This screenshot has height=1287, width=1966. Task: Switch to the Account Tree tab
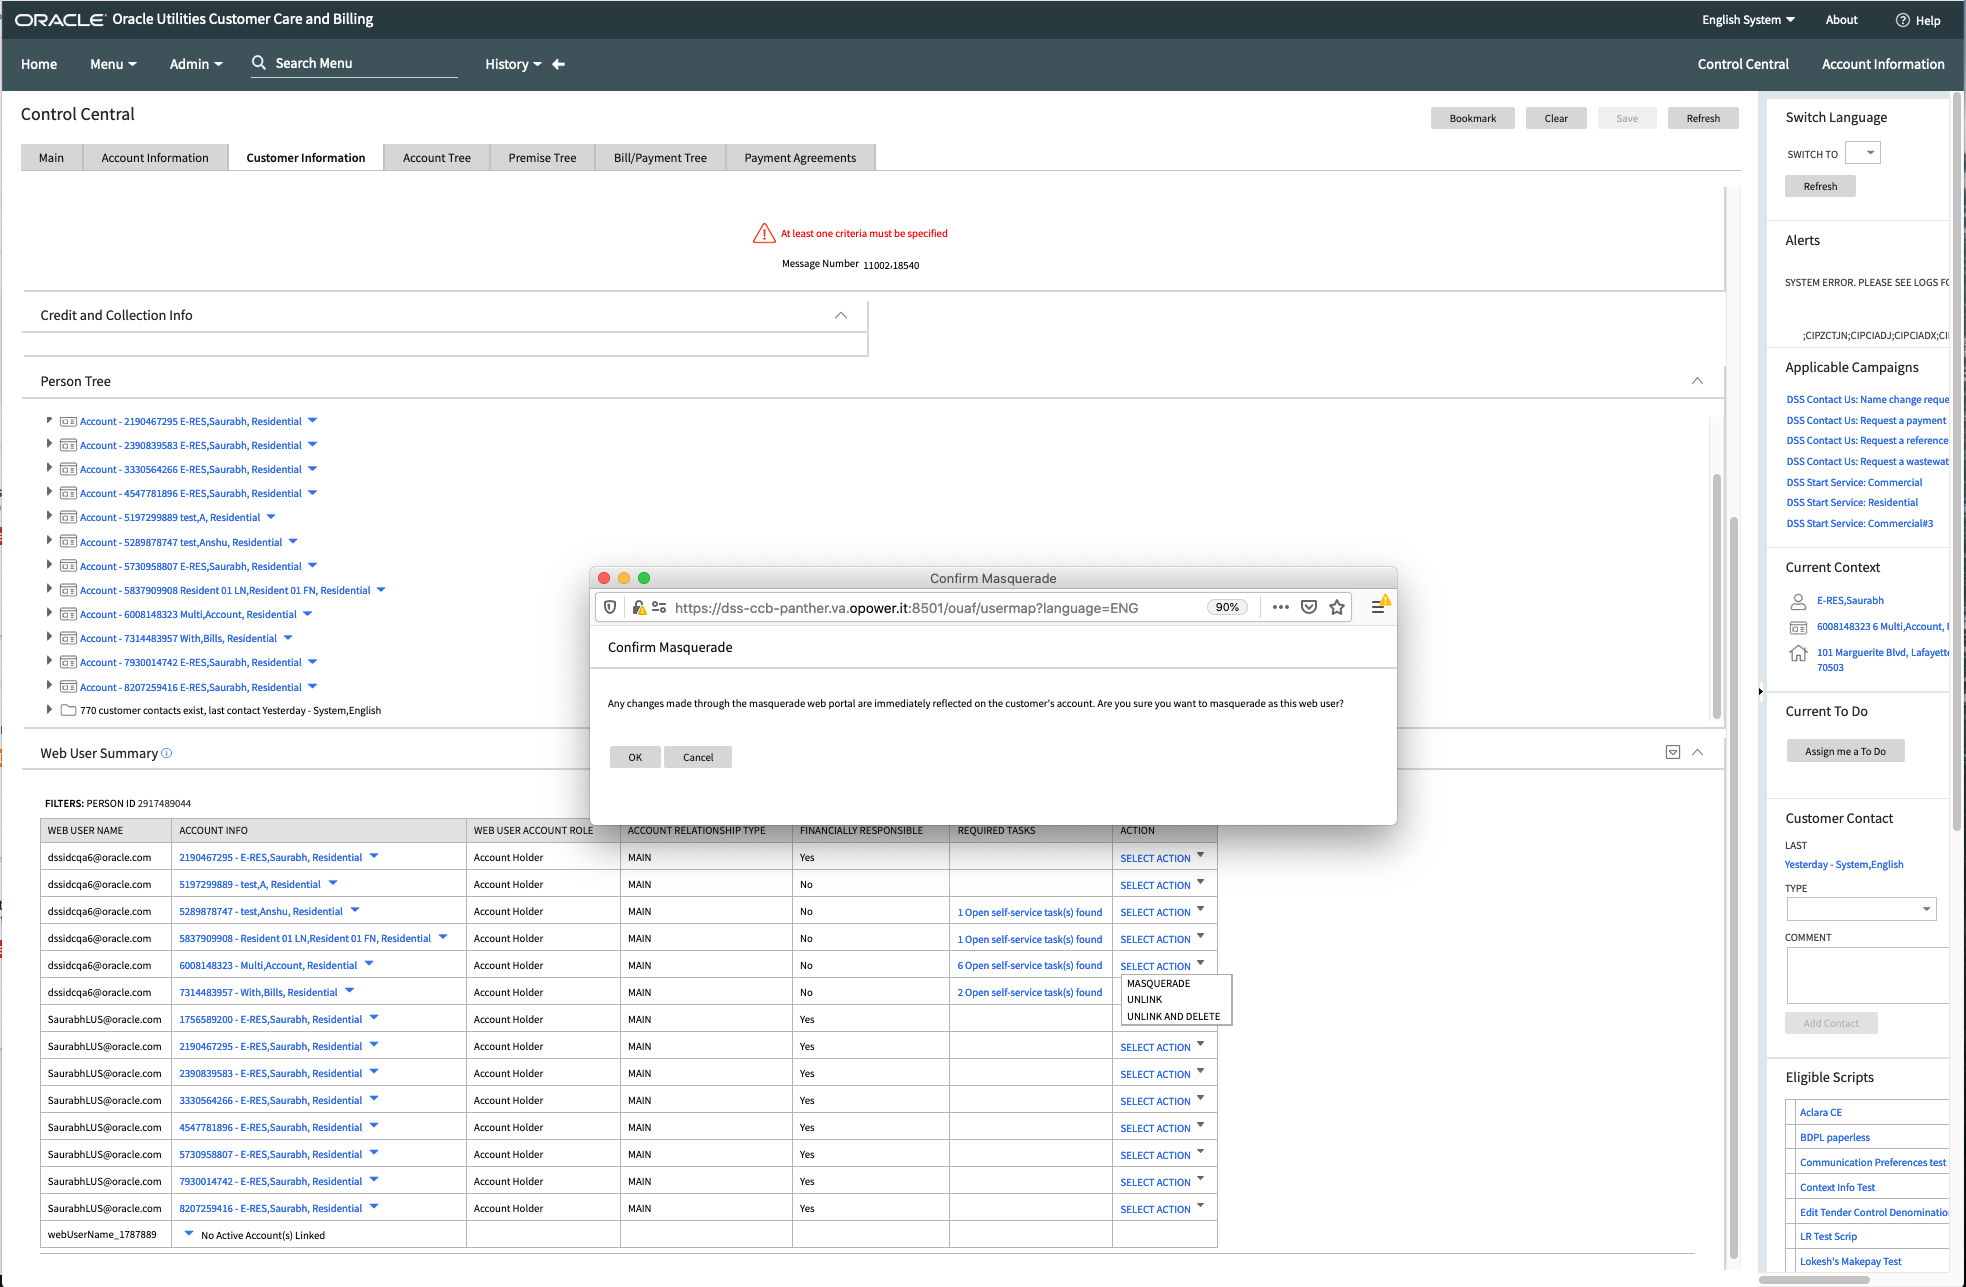point(436,158)
